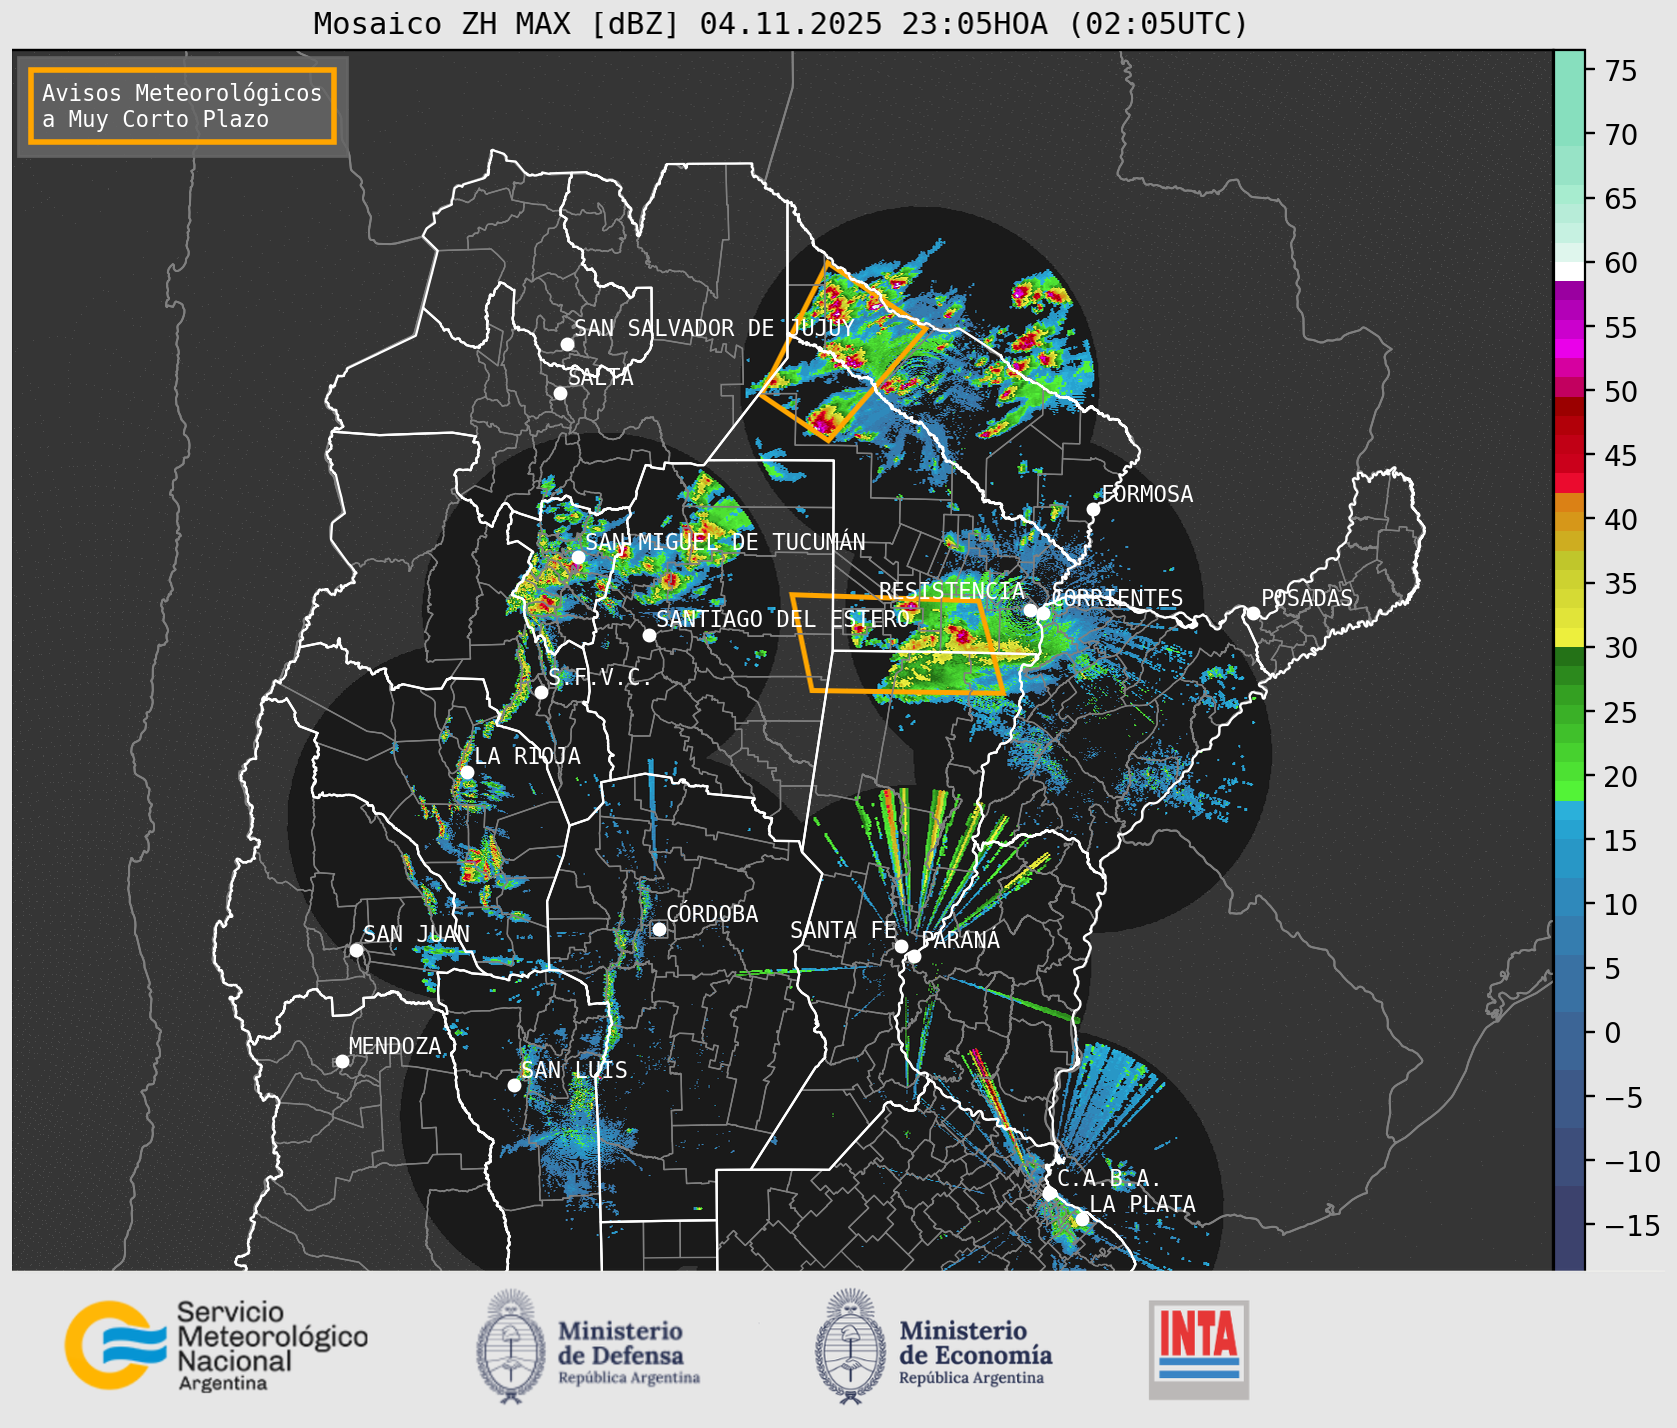Click the Mendoza city dot
This screenshot has height=1428, width=1677.
click(342, 1061)
